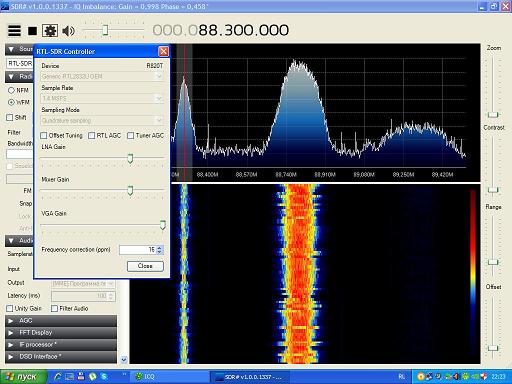Stop the radio with the stop button

point(32,31)
